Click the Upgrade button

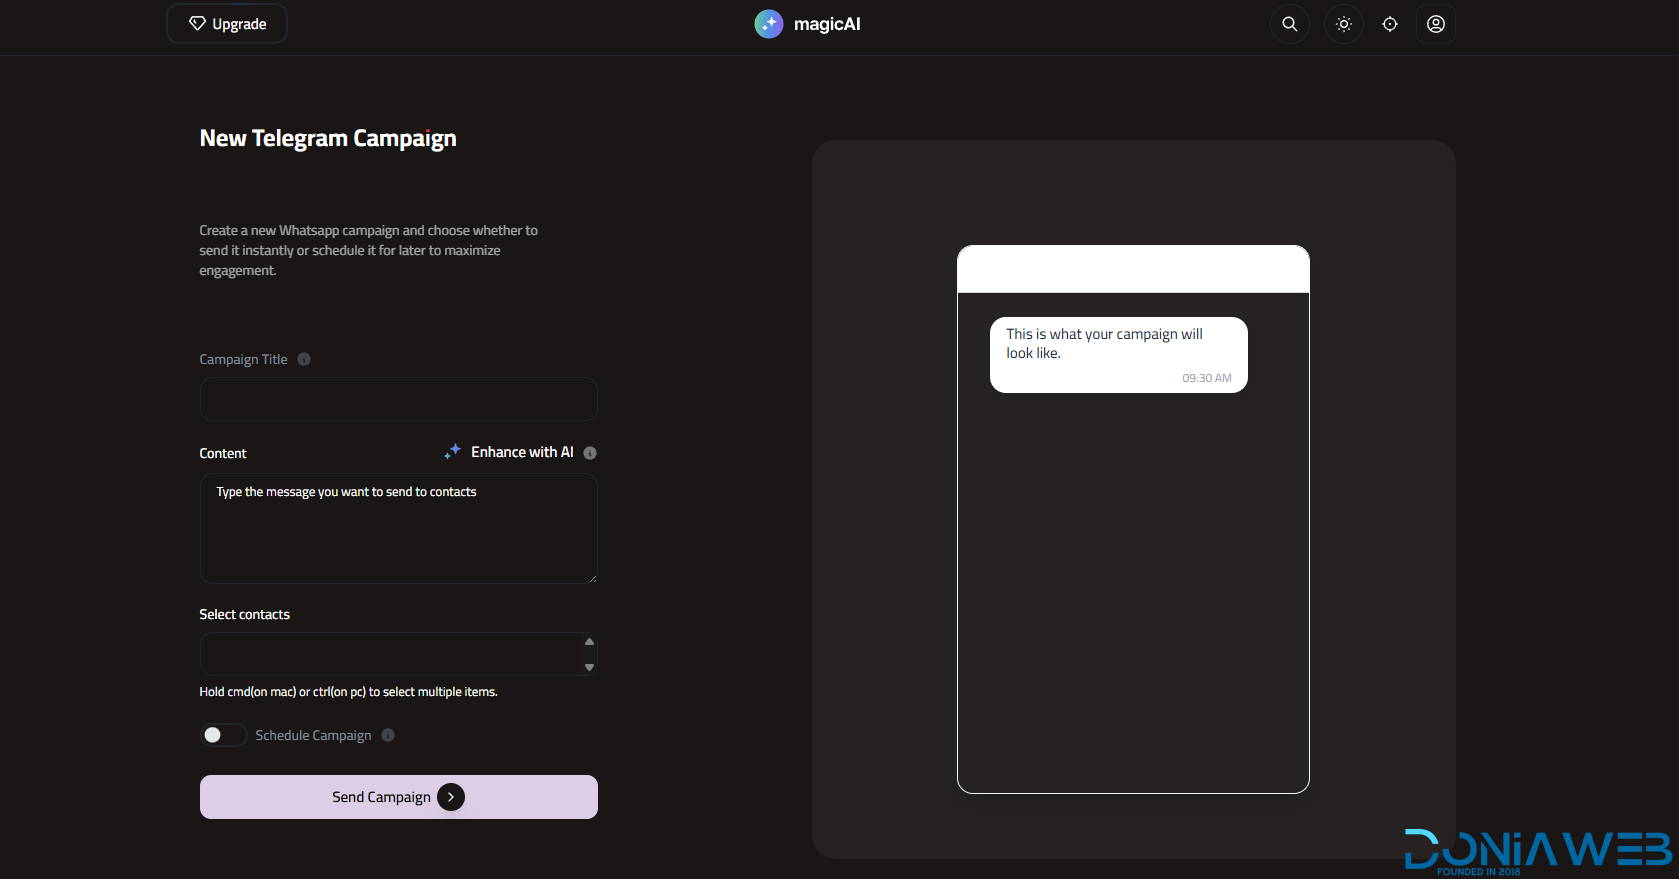click(227, 24)
